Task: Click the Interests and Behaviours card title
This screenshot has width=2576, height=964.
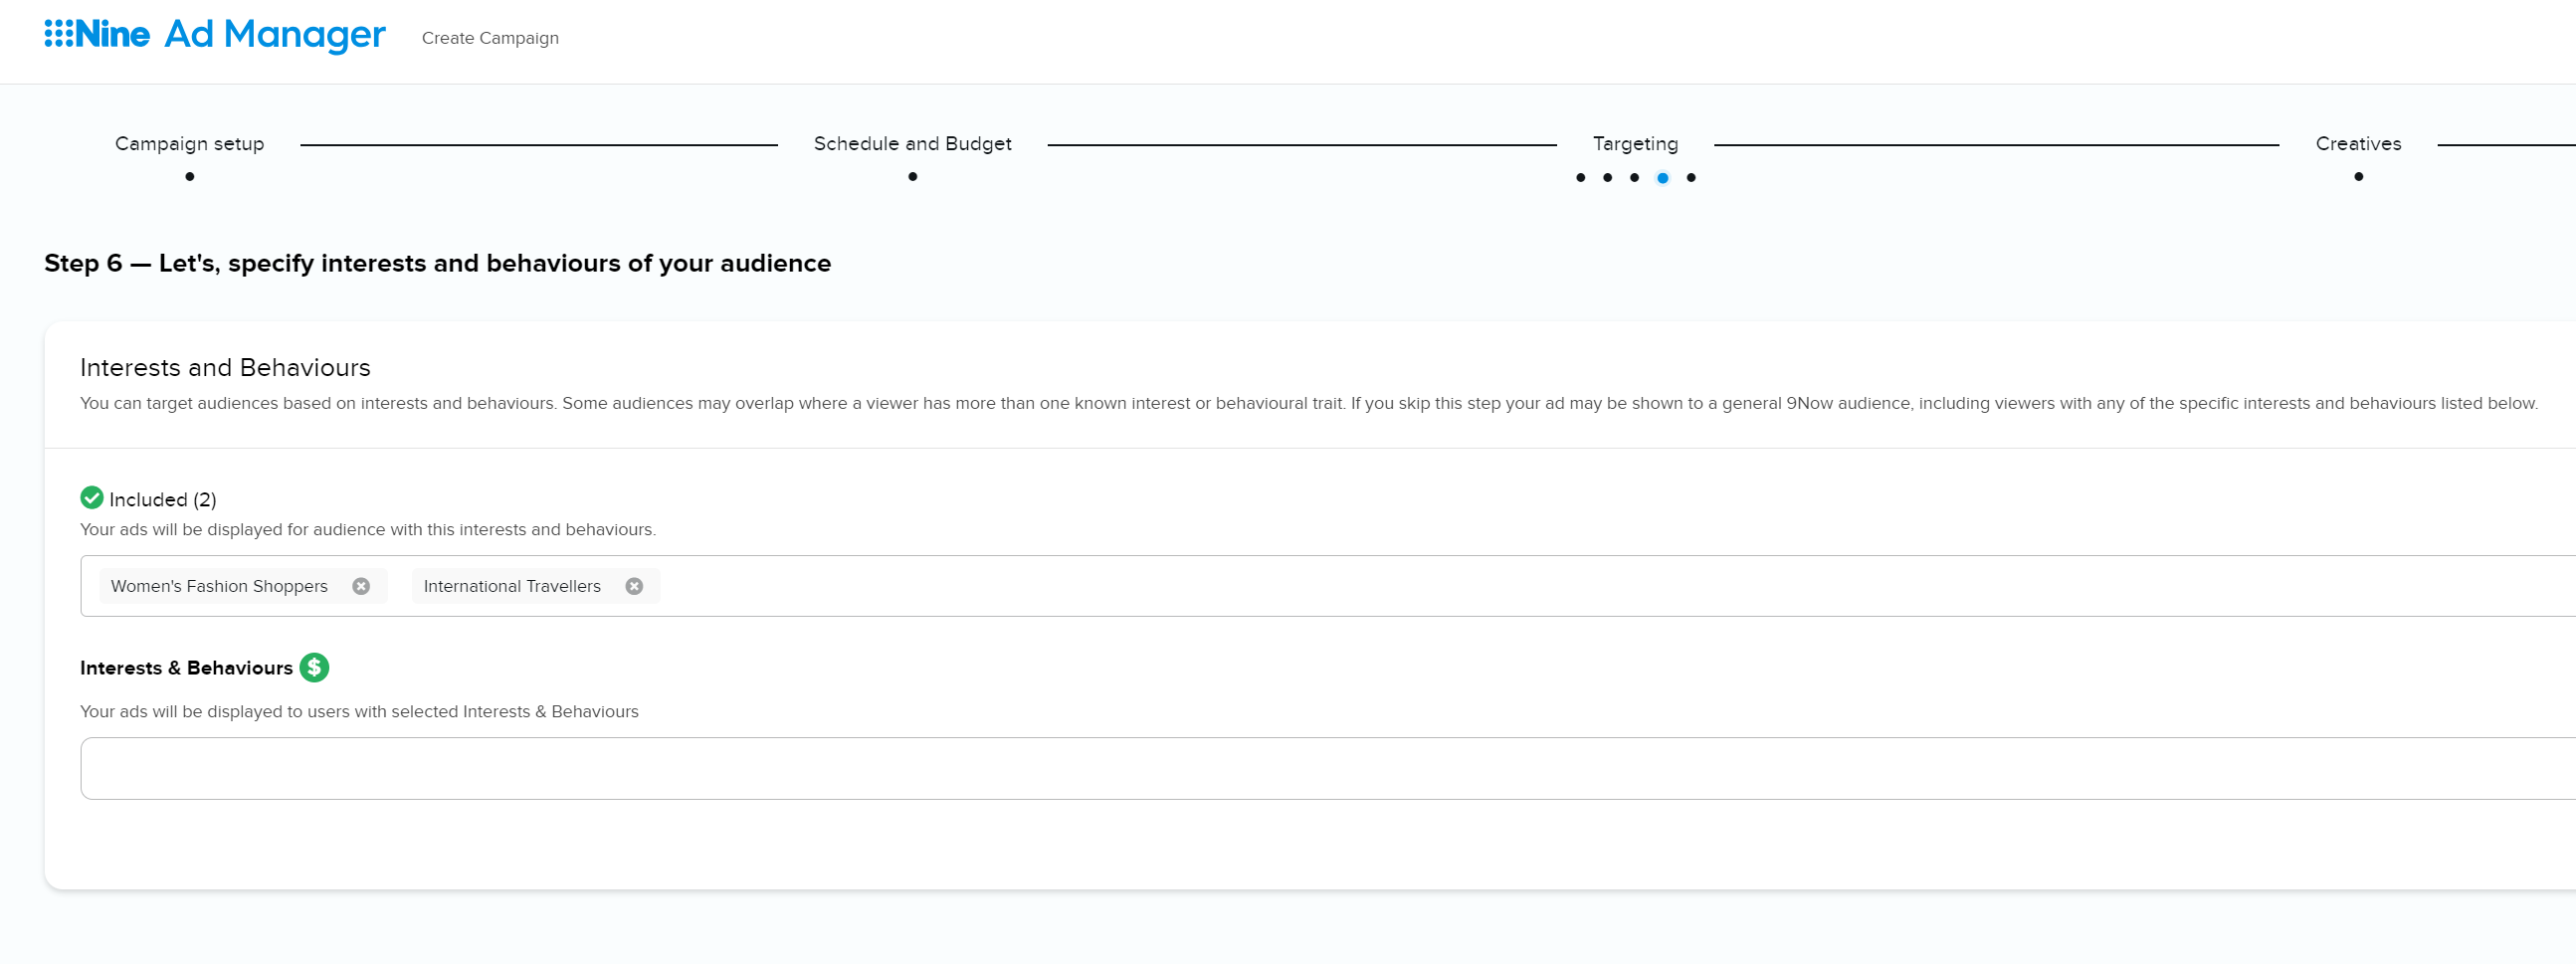Action: (225, 367)
